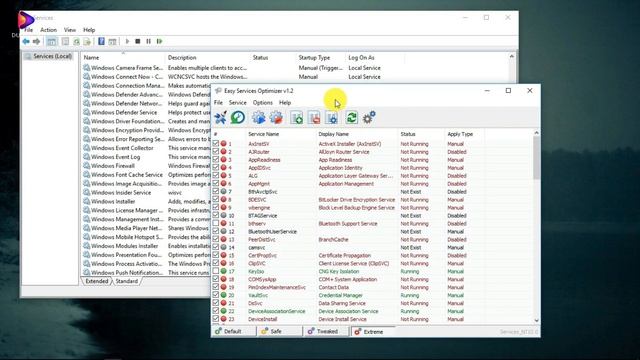Open the Options menu in Easy Services Optimizer
The width and height of the screenshot is (640, 360).
click(x=262, y=102)
